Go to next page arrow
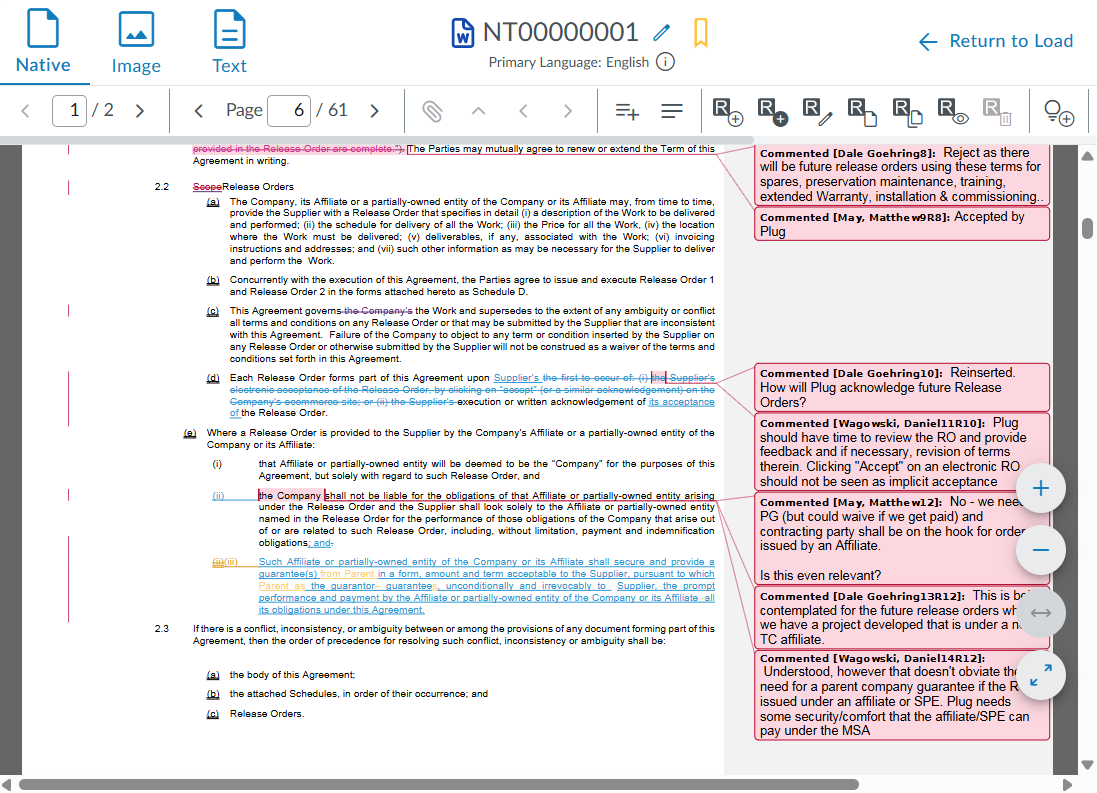 click(x=374, y=111)
